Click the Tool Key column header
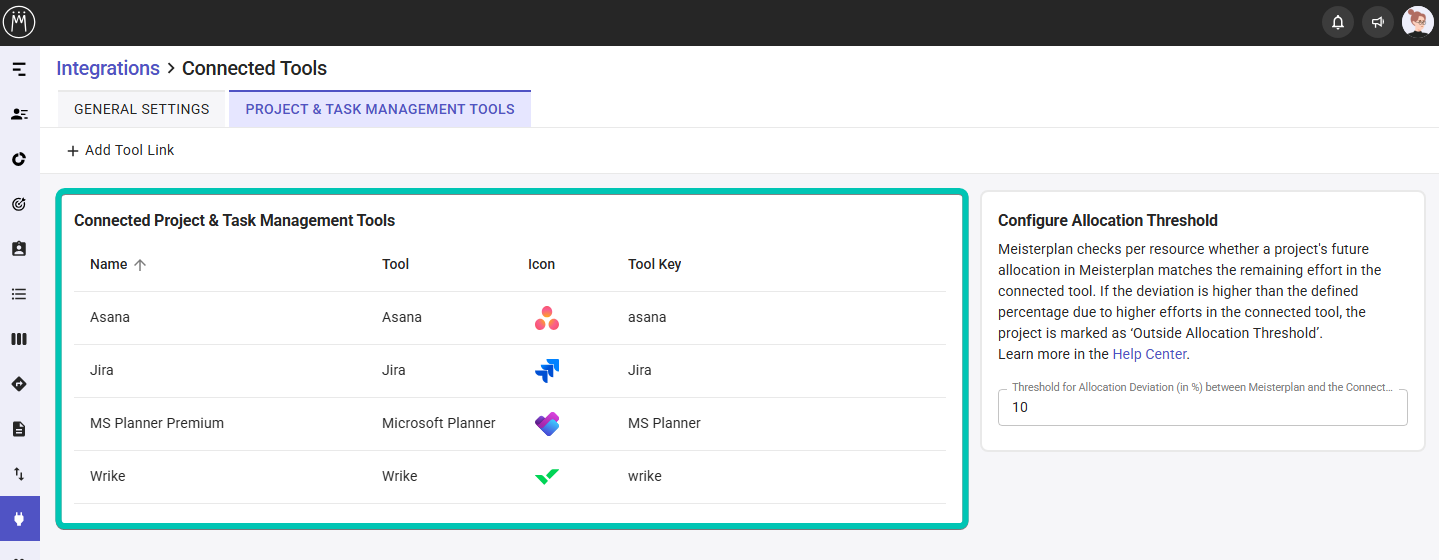Image resolution: width=1439 pixels, height=560 pixels. coord(654,264)
